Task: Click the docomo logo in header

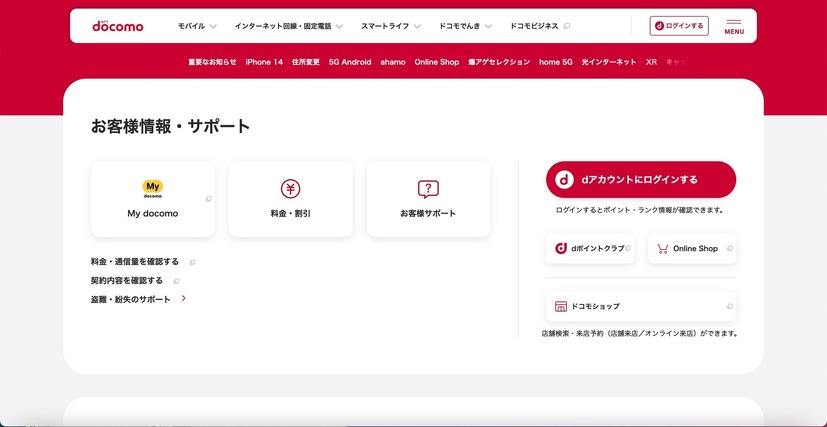Action: [117, 26]
